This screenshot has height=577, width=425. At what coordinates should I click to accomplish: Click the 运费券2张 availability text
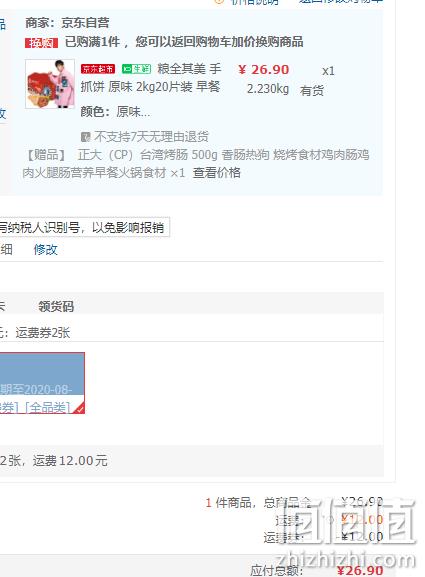tap(43, 333)
